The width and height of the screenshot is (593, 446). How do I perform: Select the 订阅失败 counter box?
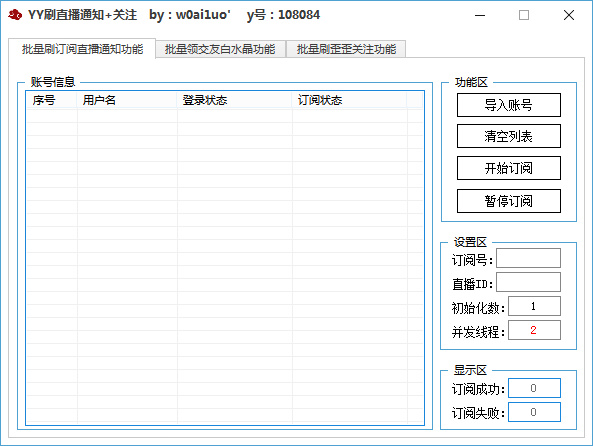tap(534, 412)
